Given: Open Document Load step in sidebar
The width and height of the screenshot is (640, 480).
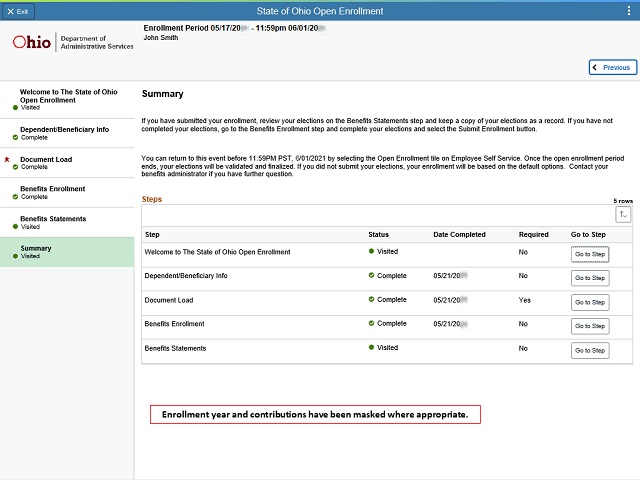Looking at the screenshot, I should [67, 163].
